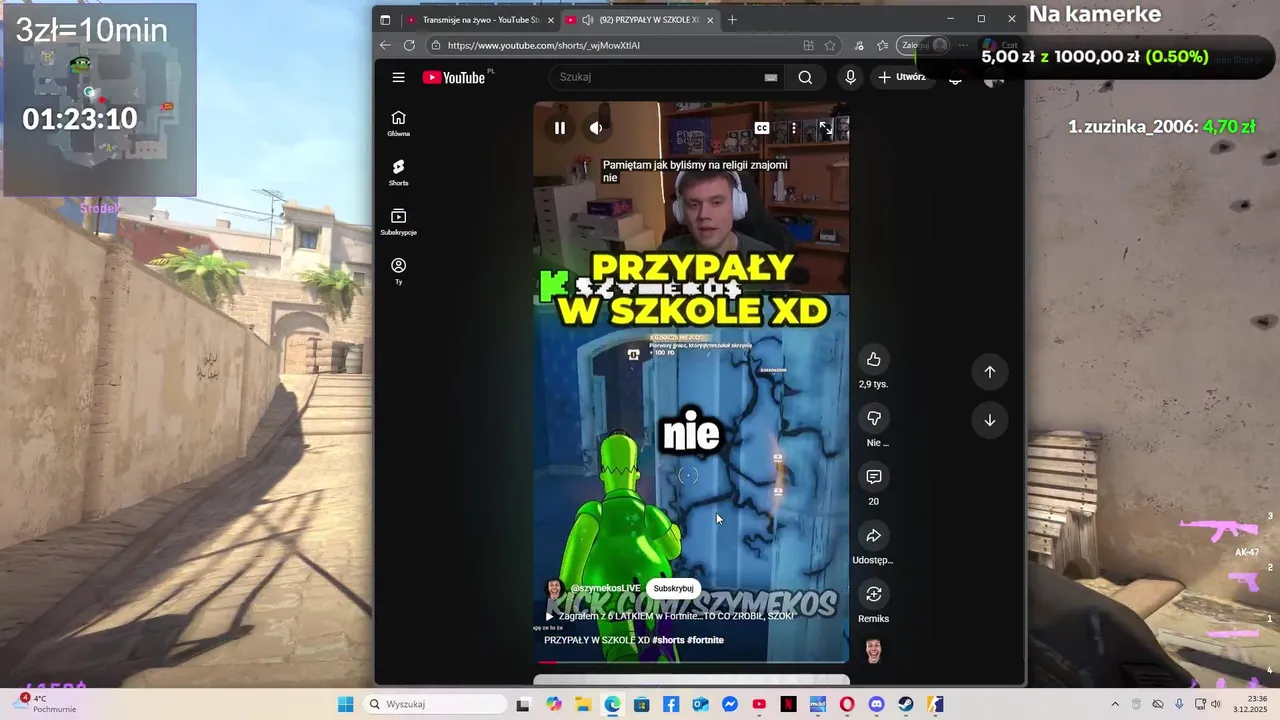Open the Windows Start menu
This screenshot has height=720, width=1280.
pos(345,704)
